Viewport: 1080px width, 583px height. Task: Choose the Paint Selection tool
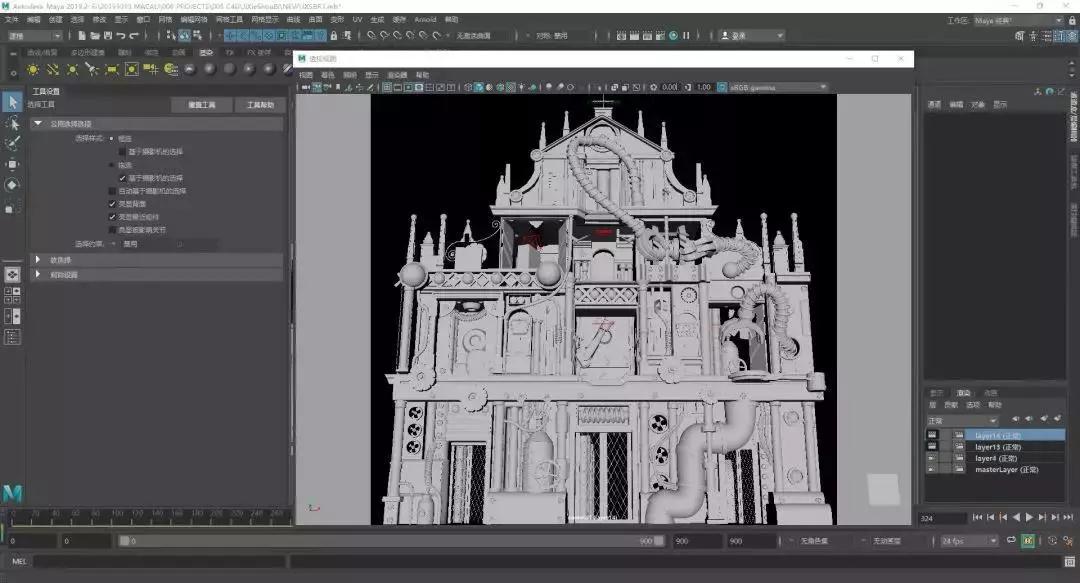[12, 144]
